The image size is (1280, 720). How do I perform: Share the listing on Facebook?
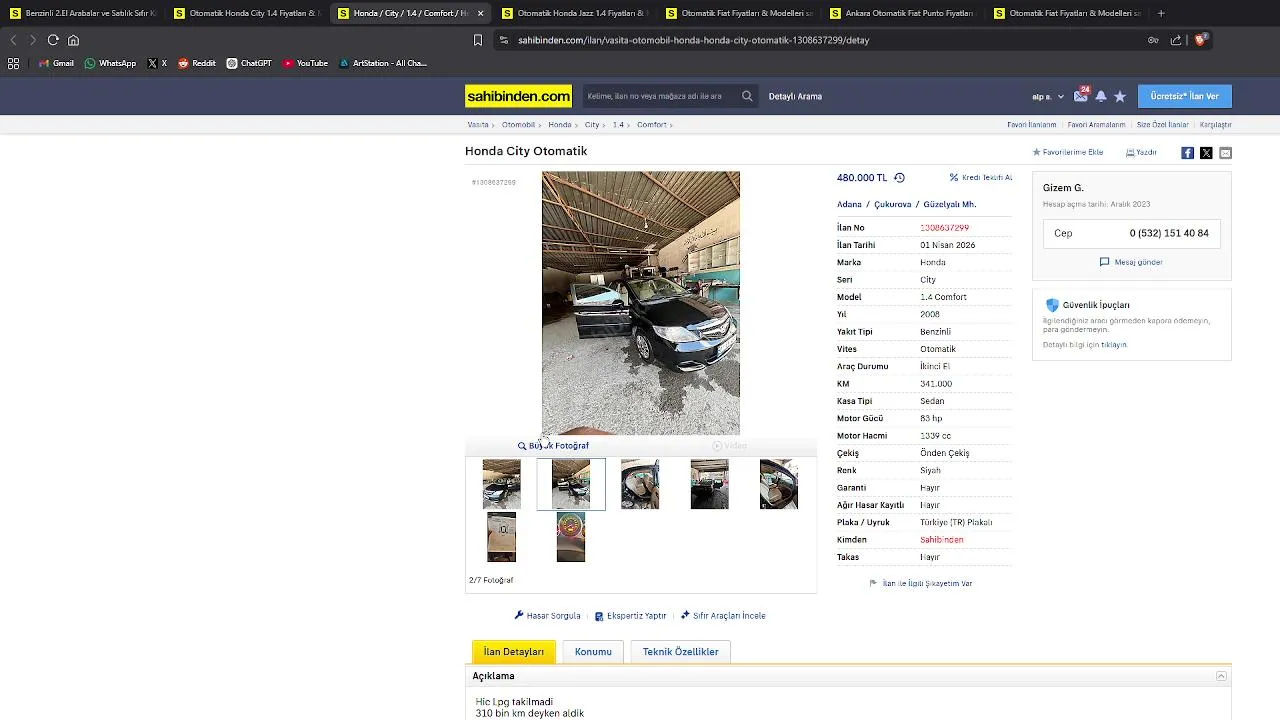1187,153
